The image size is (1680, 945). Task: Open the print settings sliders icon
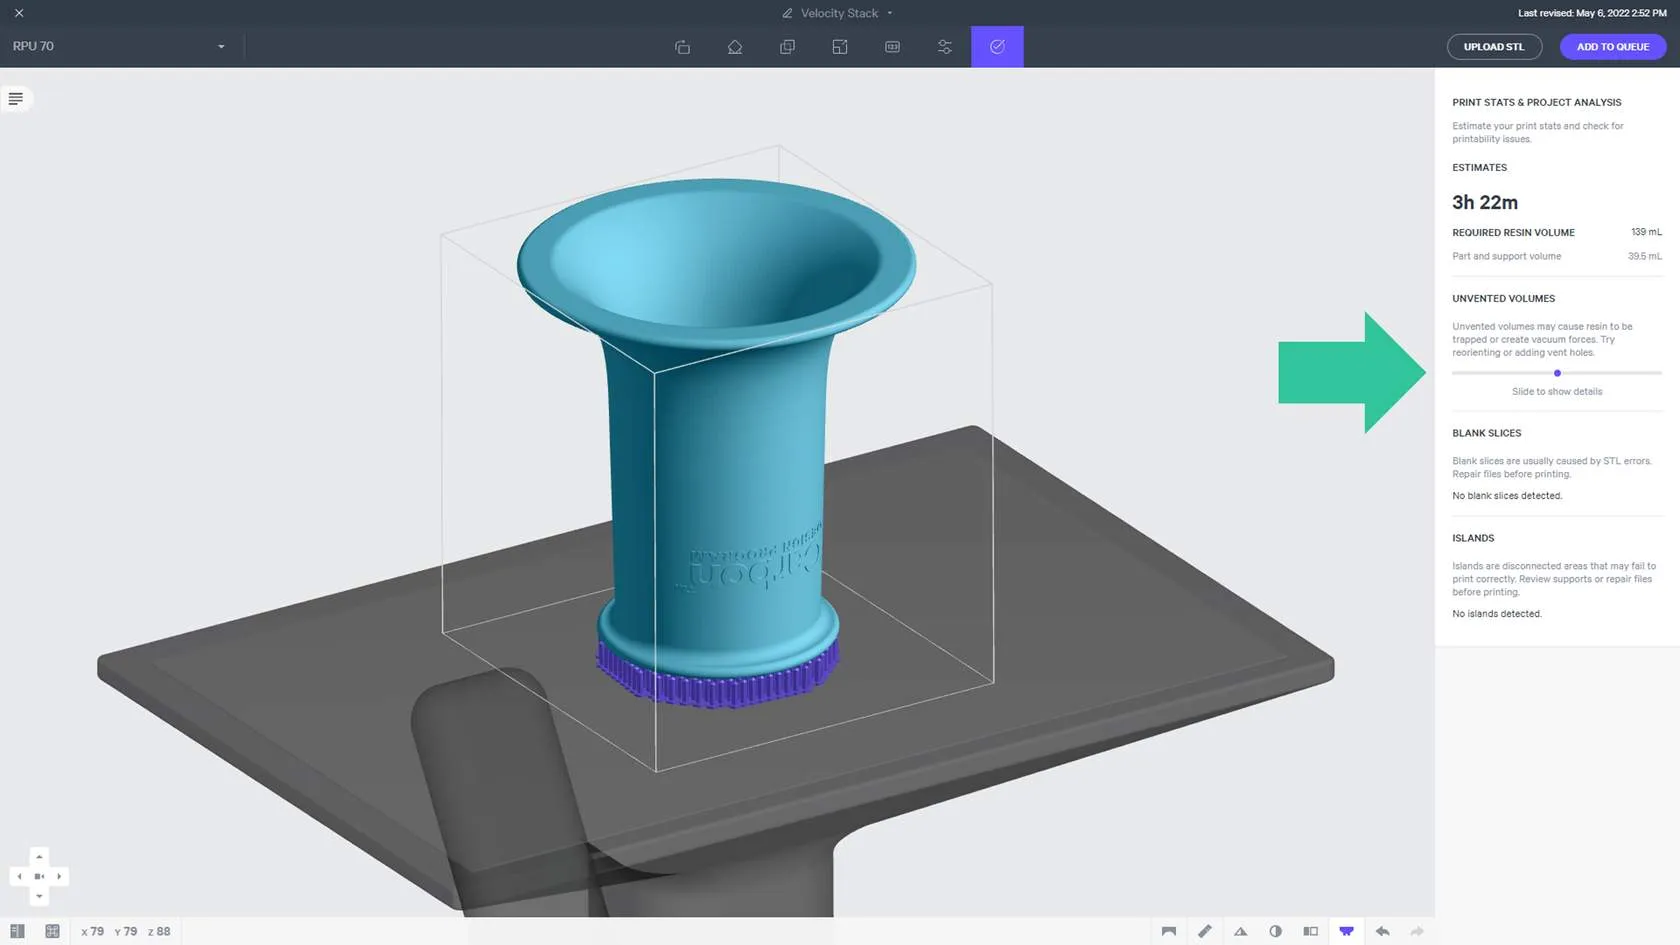tap(945, 47)
